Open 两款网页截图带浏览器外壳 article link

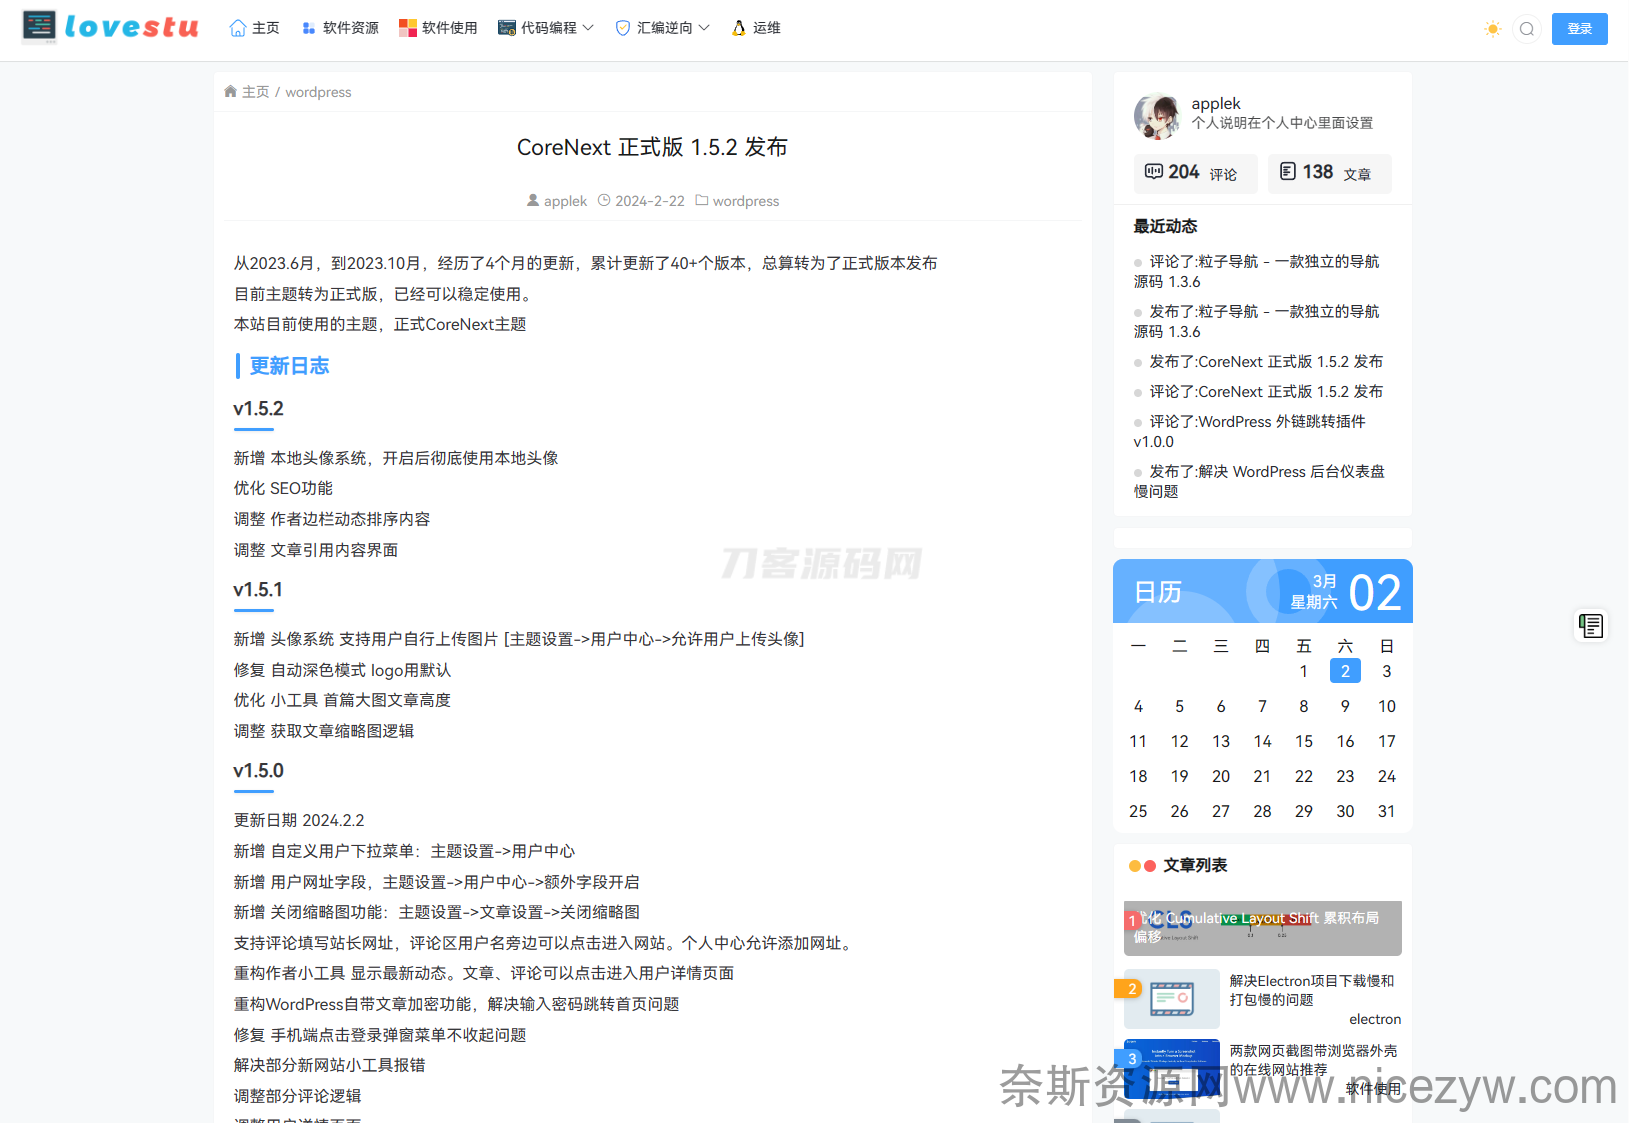1313,1060
